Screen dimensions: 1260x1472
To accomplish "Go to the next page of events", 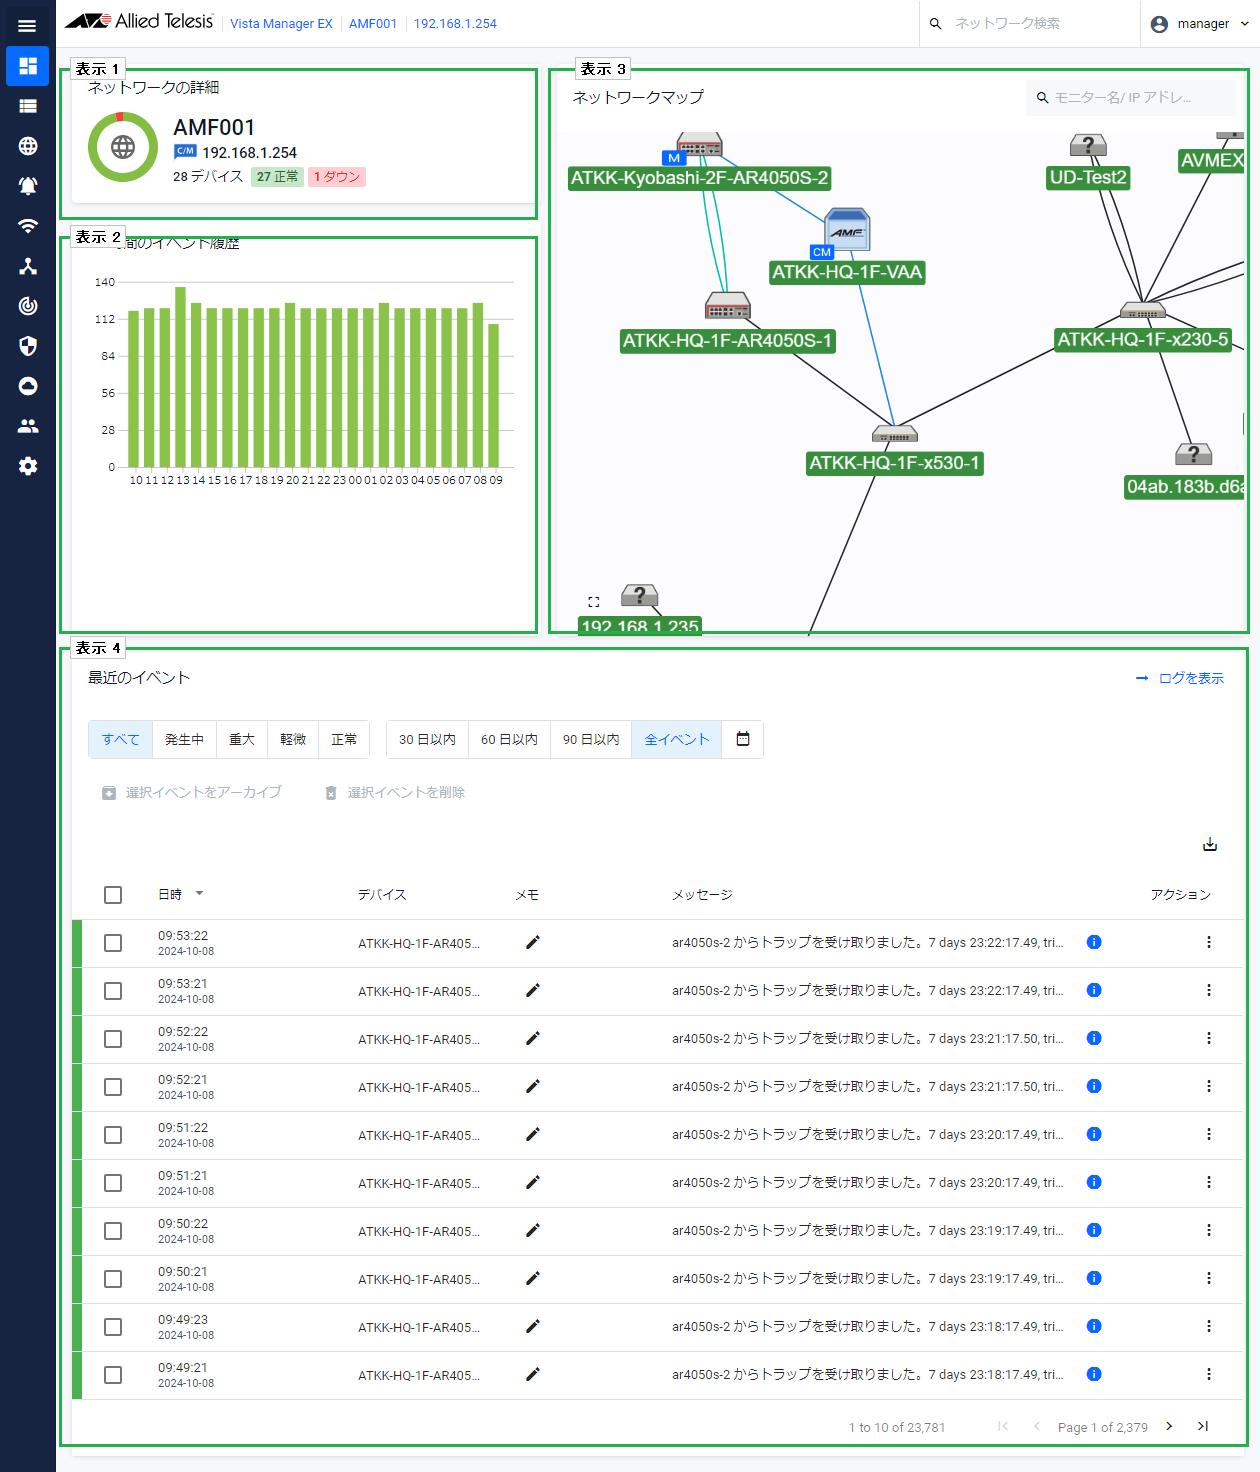I will point(1169,1426).
